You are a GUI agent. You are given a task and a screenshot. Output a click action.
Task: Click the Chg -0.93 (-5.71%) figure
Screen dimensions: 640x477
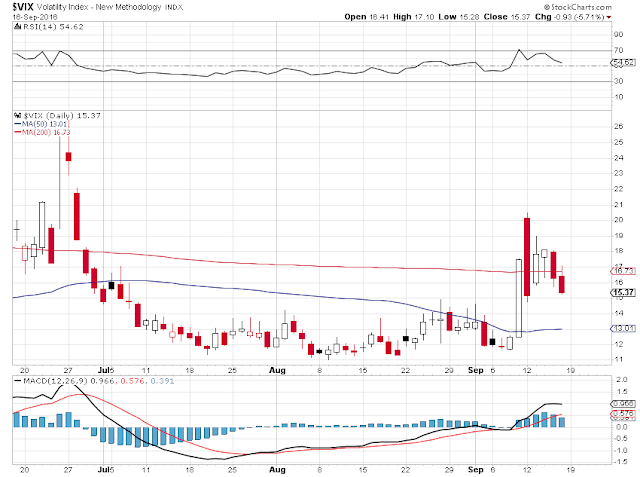pyautogui.click(x=569, y=17)
